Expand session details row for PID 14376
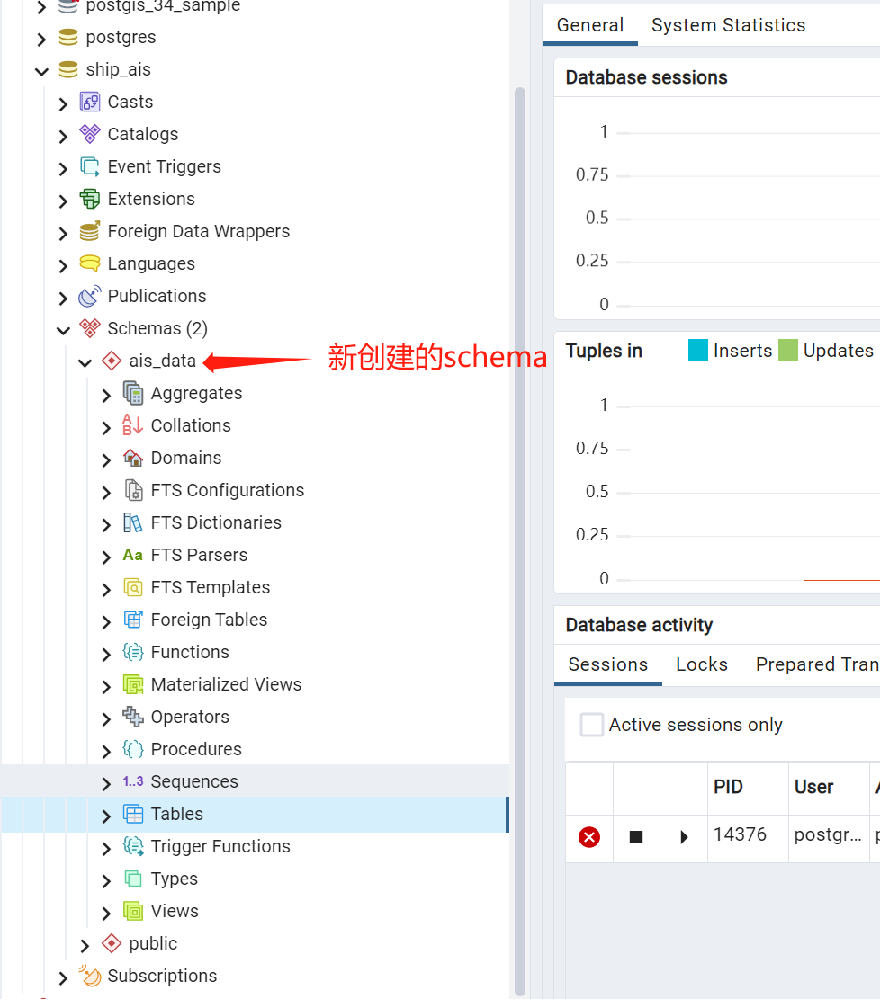 (684, 837)
